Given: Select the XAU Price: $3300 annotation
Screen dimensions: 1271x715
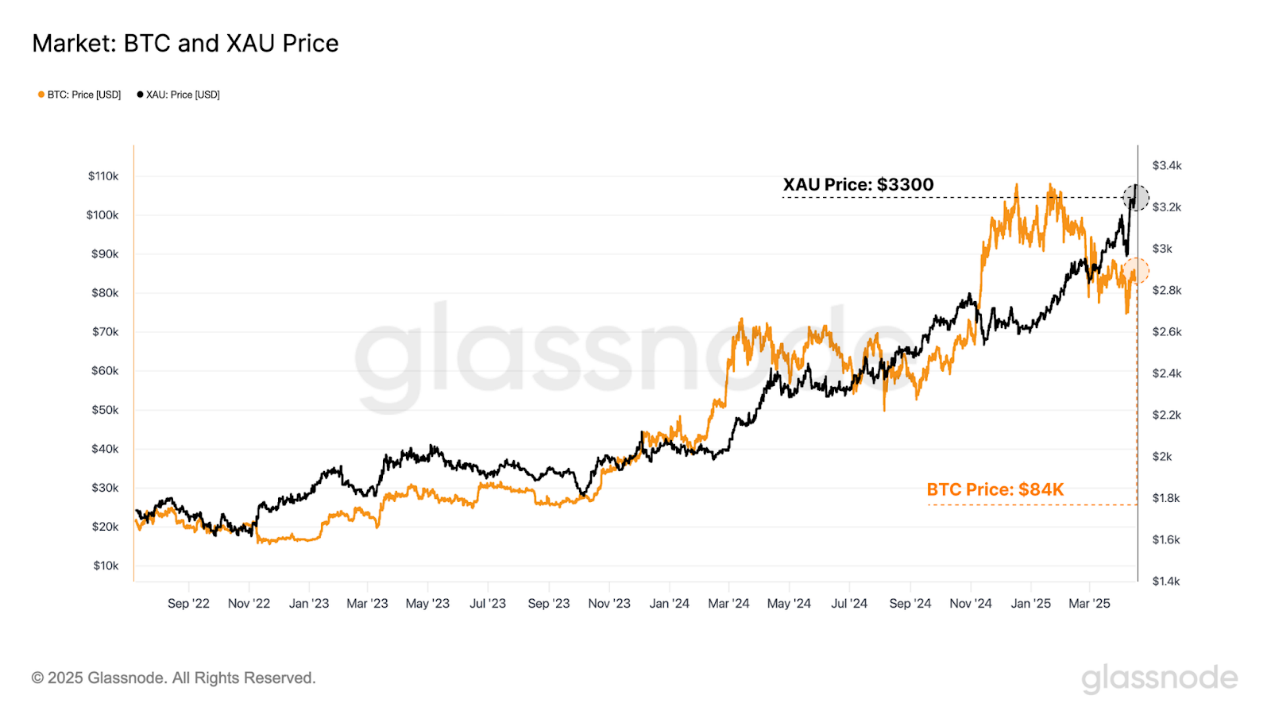Looking at the screenshot, I should click(858, 184).
